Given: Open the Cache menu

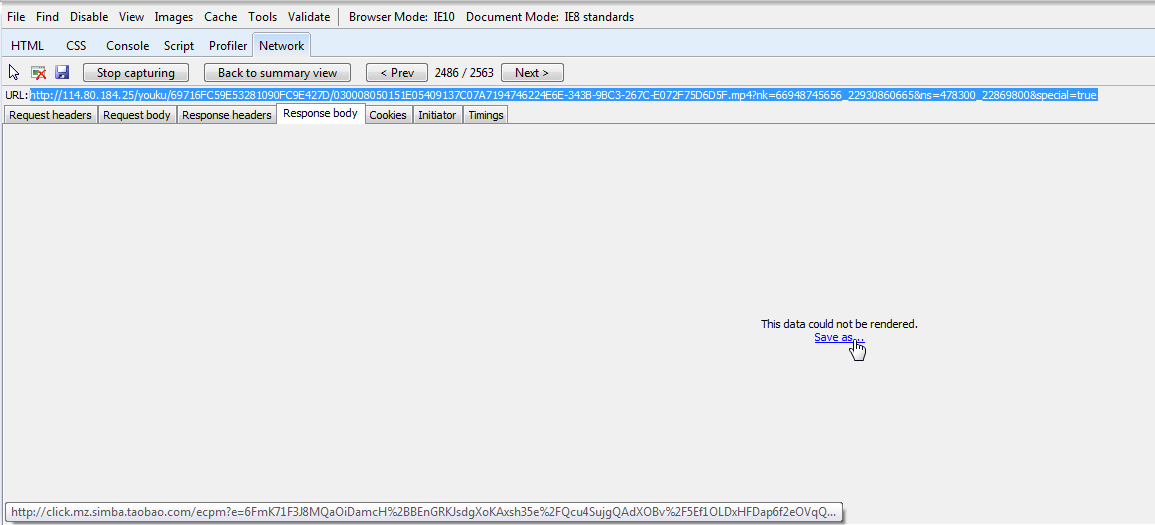Looking at the screenshot, I should (x=221, y=16).
